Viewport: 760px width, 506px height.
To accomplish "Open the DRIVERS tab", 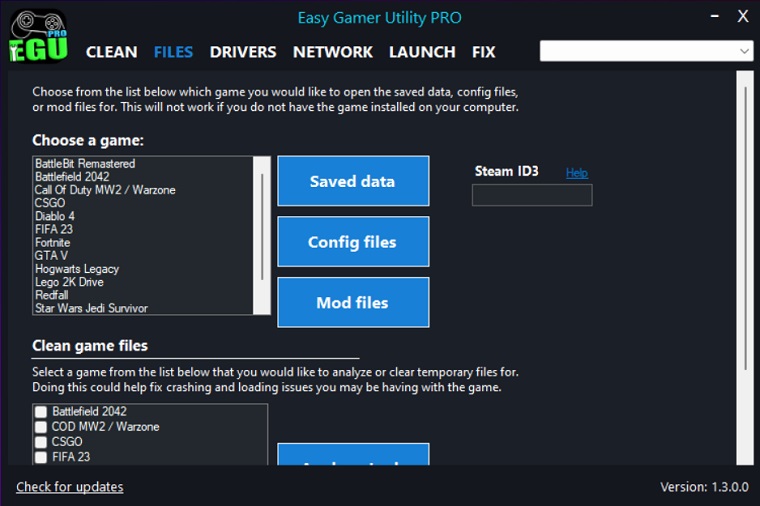I will [x=243, y=52].
